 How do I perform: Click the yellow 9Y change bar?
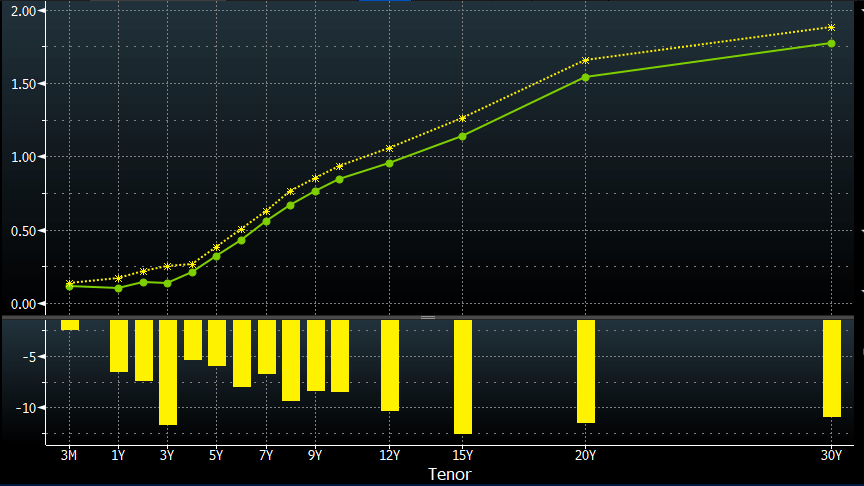[x=316, y=355]
